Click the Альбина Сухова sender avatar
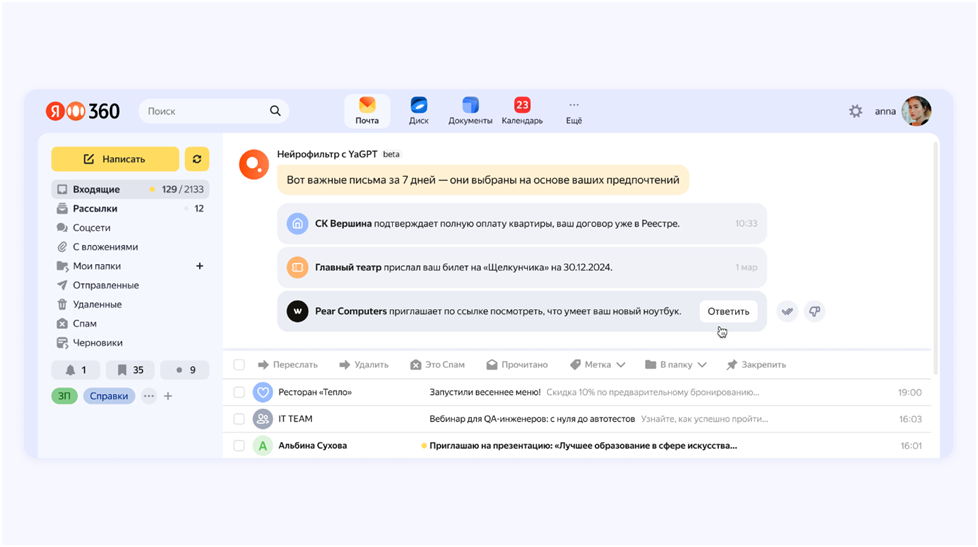Image resolution: width=978 pixels, height=547 pixels. click(x=263, y=446)
